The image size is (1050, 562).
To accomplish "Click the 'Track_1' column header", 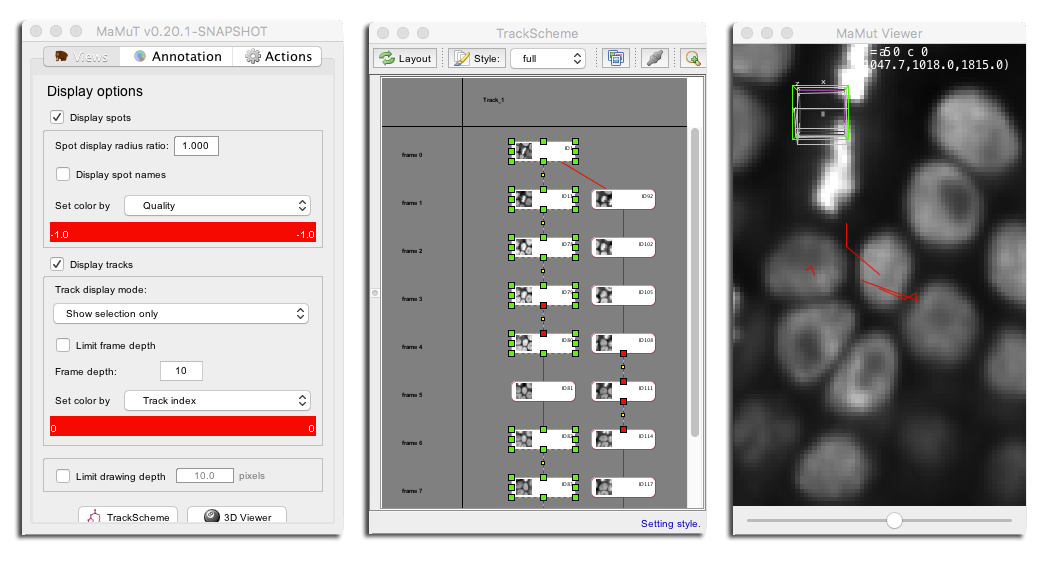I will (x=494, y=100).
